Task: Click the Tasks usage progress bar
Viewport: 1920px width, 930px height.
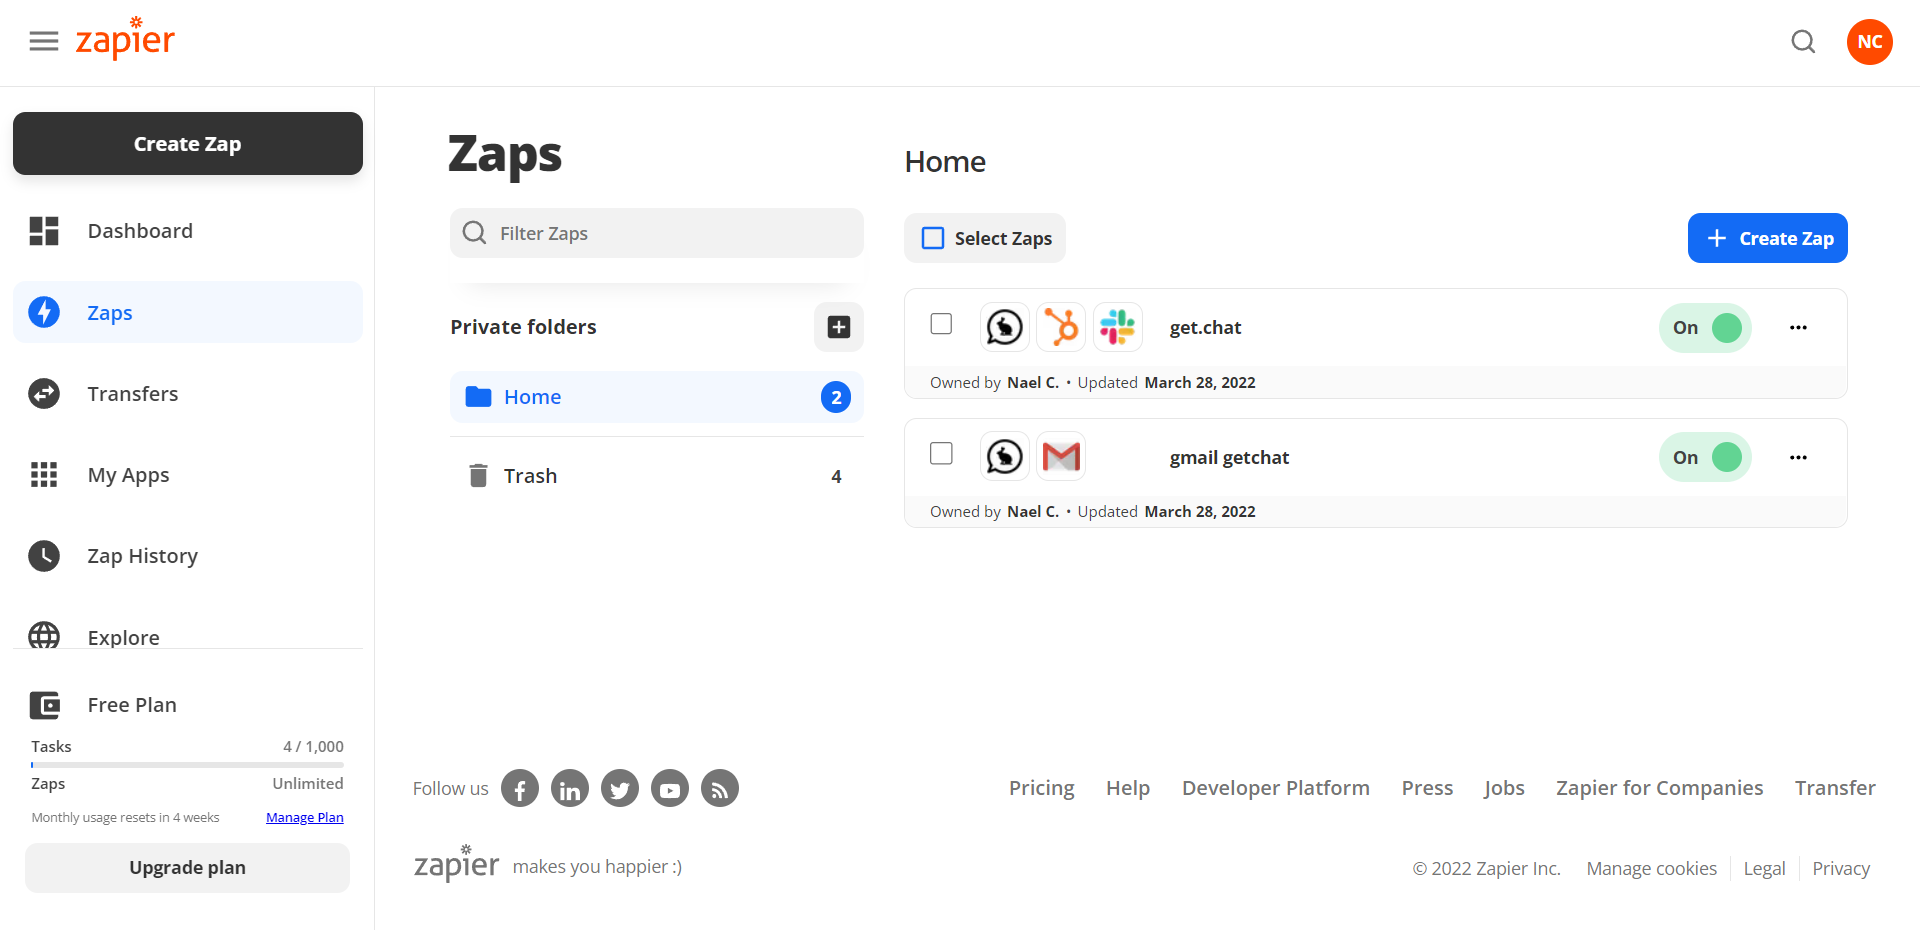Action: (x=187, y=765)
